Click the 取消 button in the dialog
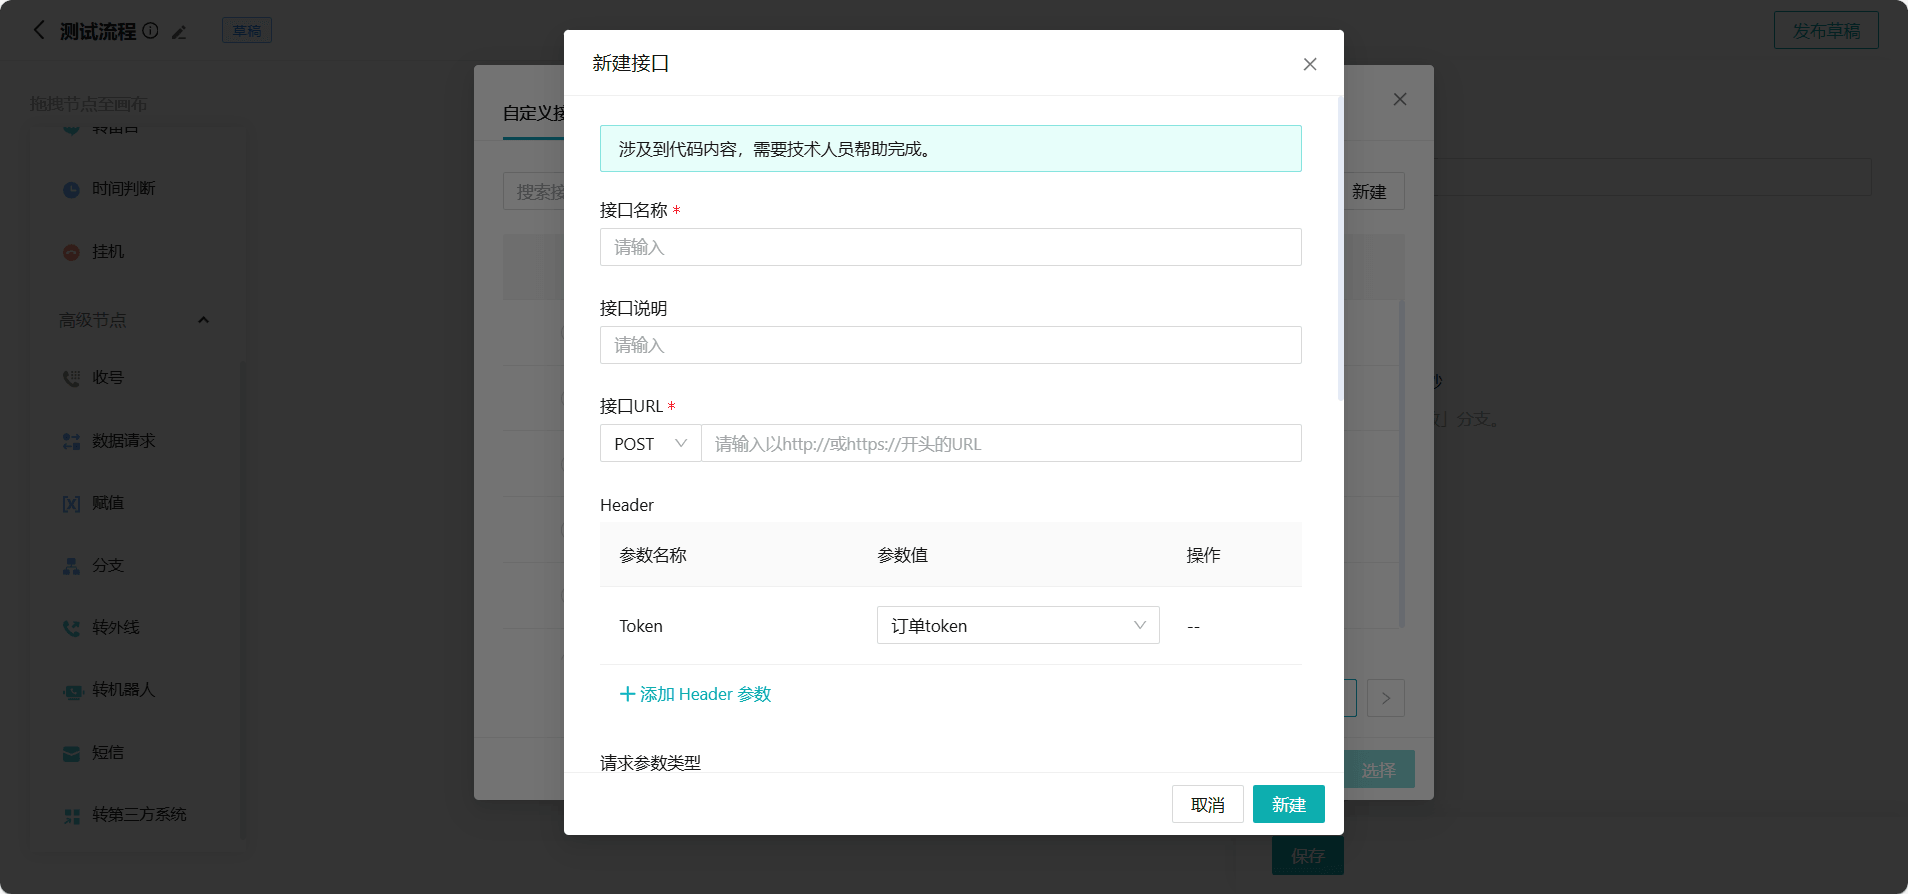The height and width of the screenshot is (894, 1908). click(x=1208, y=804)
